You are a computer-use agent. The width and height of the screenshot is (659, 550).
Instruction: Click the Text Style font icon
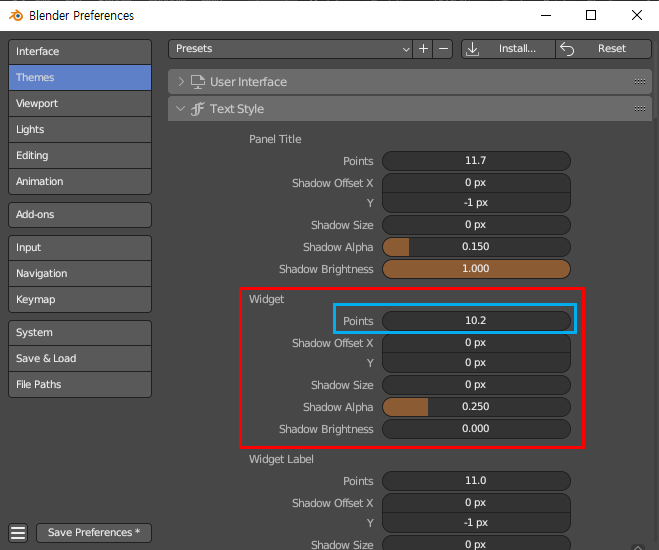click(198, 109)
